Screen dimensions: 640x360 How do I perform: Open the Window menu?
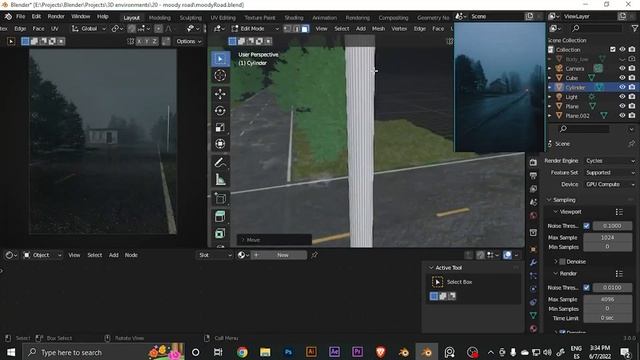(x=80, y=17)
